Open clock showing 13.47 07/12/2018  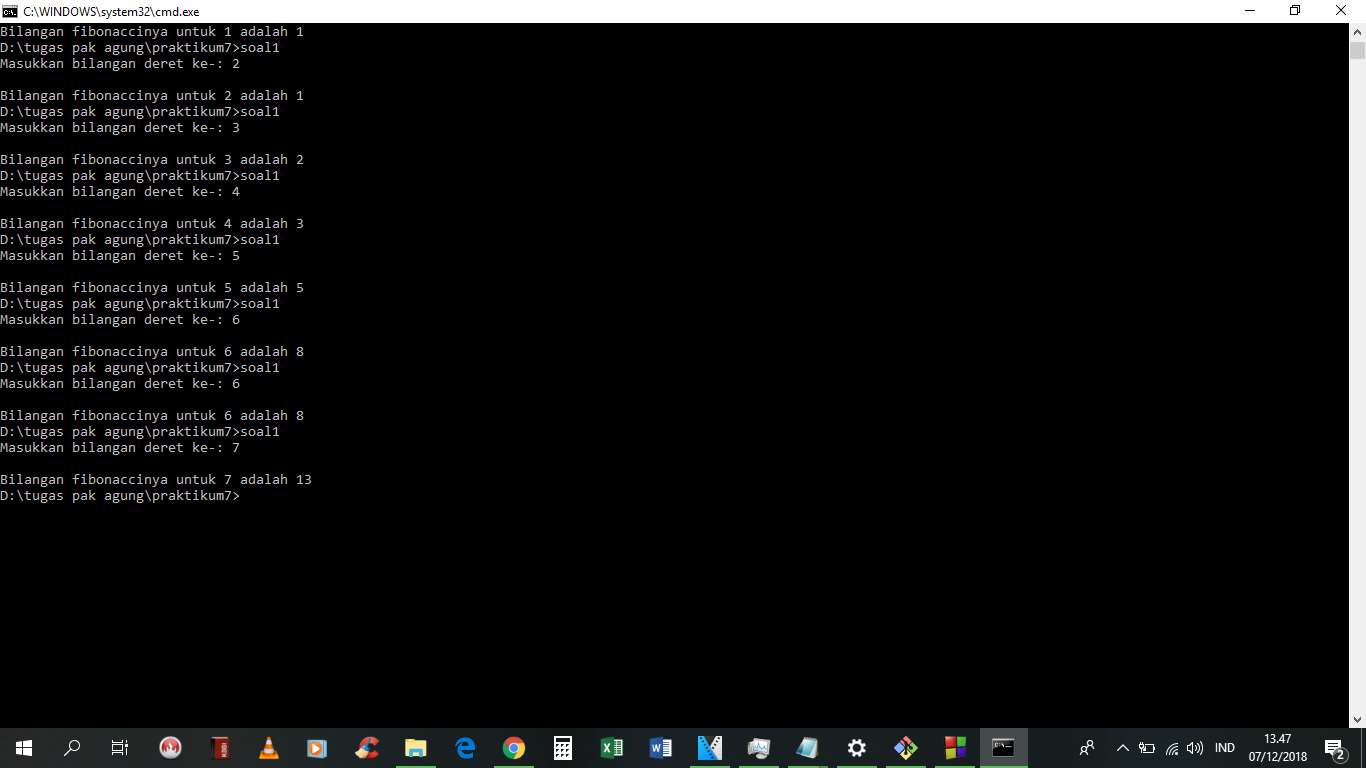[x=1278, y=748]
